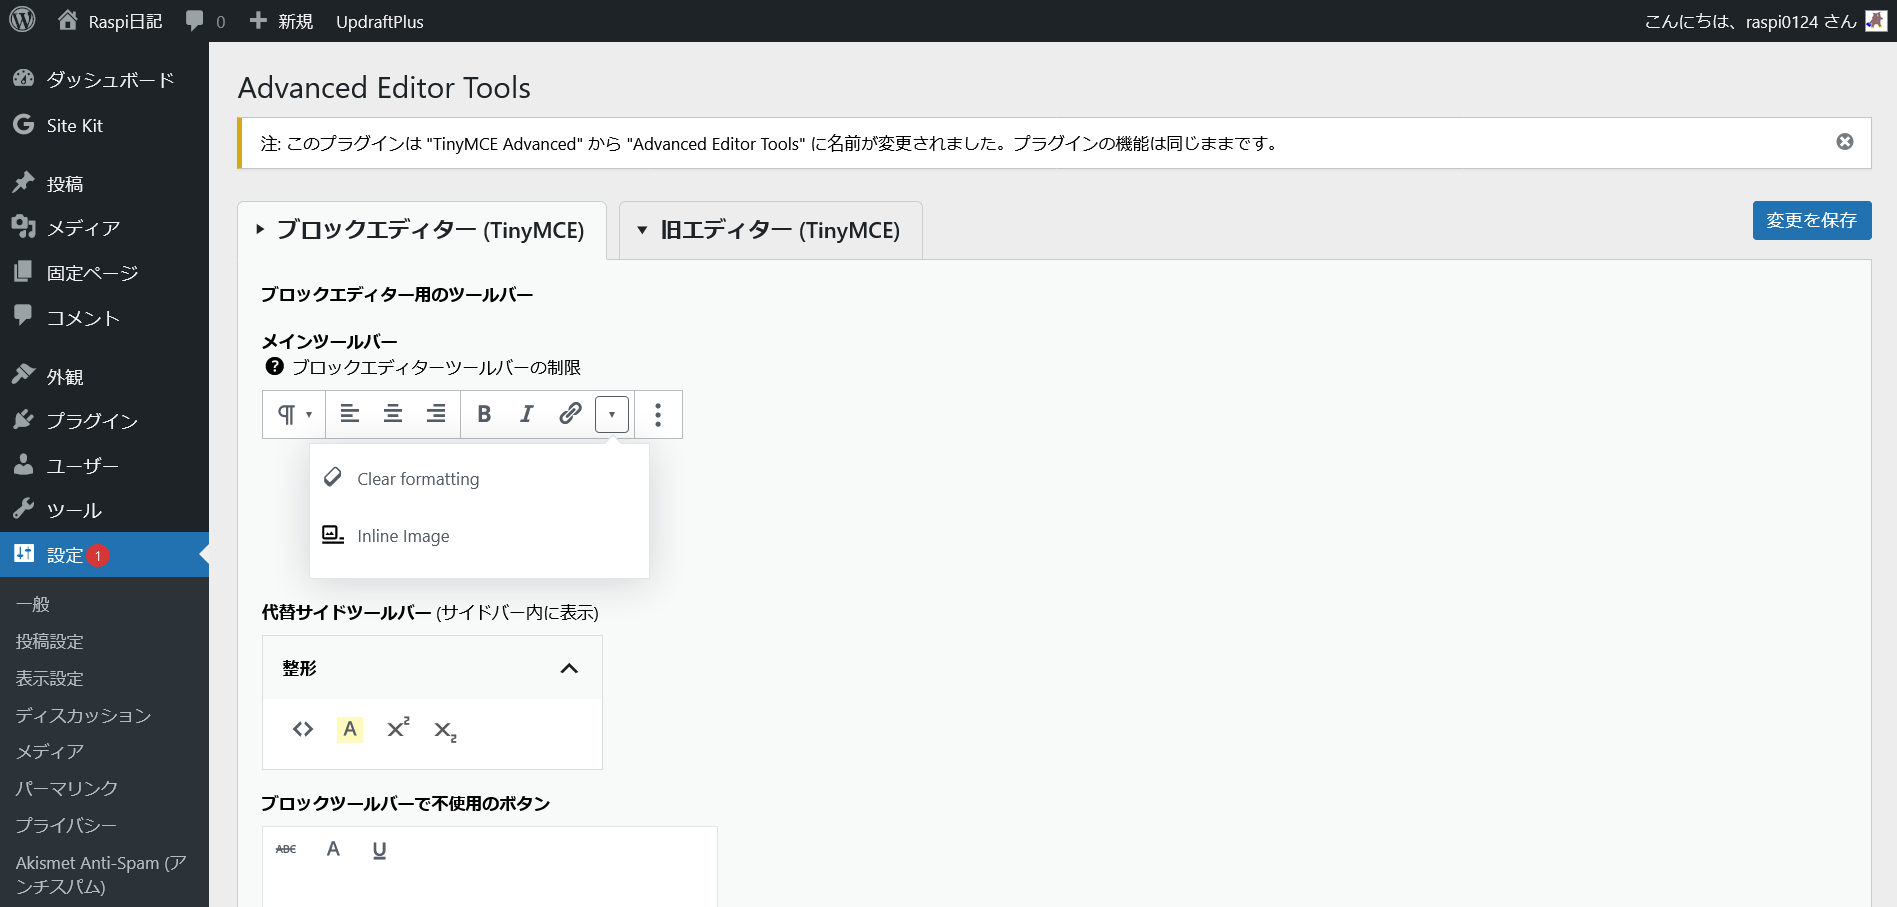Go to ディスカッション settings

(x=83, y=715)
